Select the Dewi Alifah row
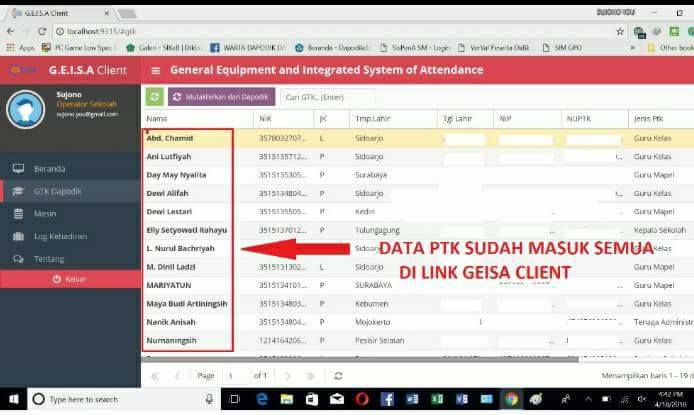Viewport: 694px width, 415px height. point(417,193)
